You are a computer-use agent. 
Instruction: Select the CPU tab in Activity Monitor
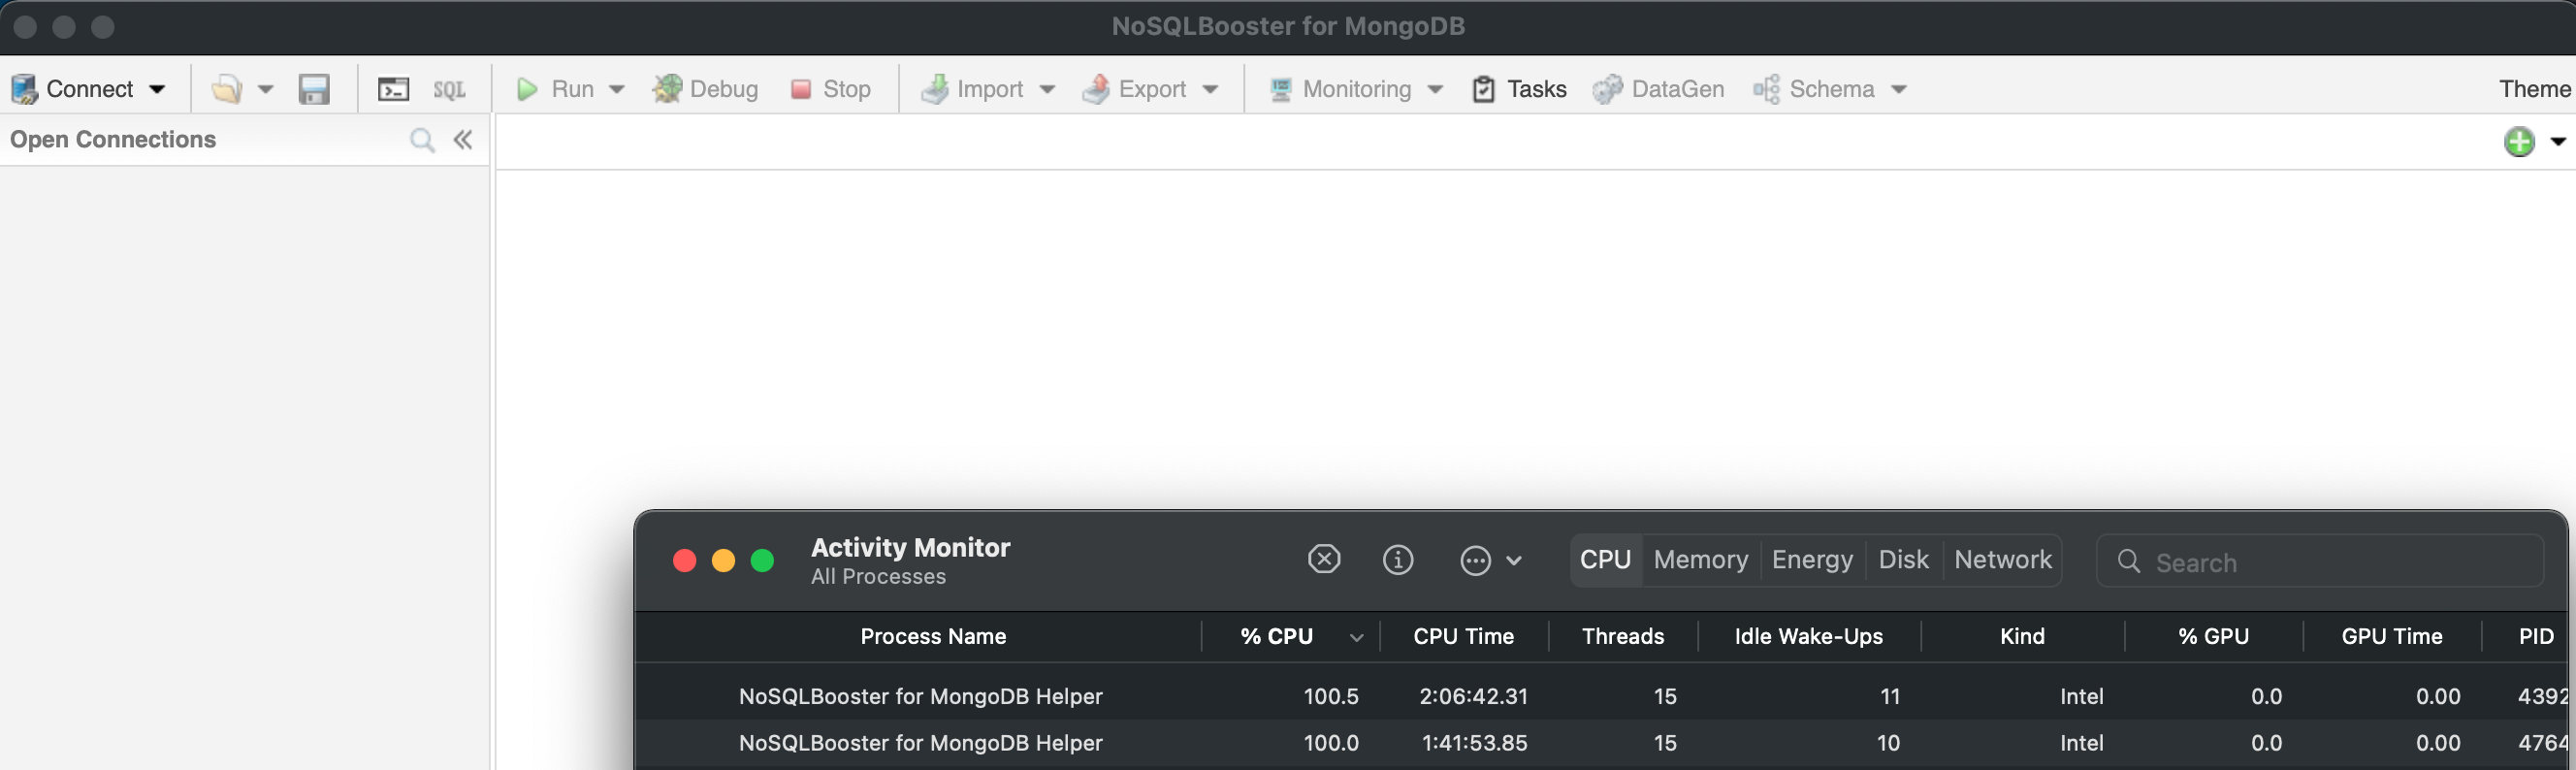click(1605, 560)
